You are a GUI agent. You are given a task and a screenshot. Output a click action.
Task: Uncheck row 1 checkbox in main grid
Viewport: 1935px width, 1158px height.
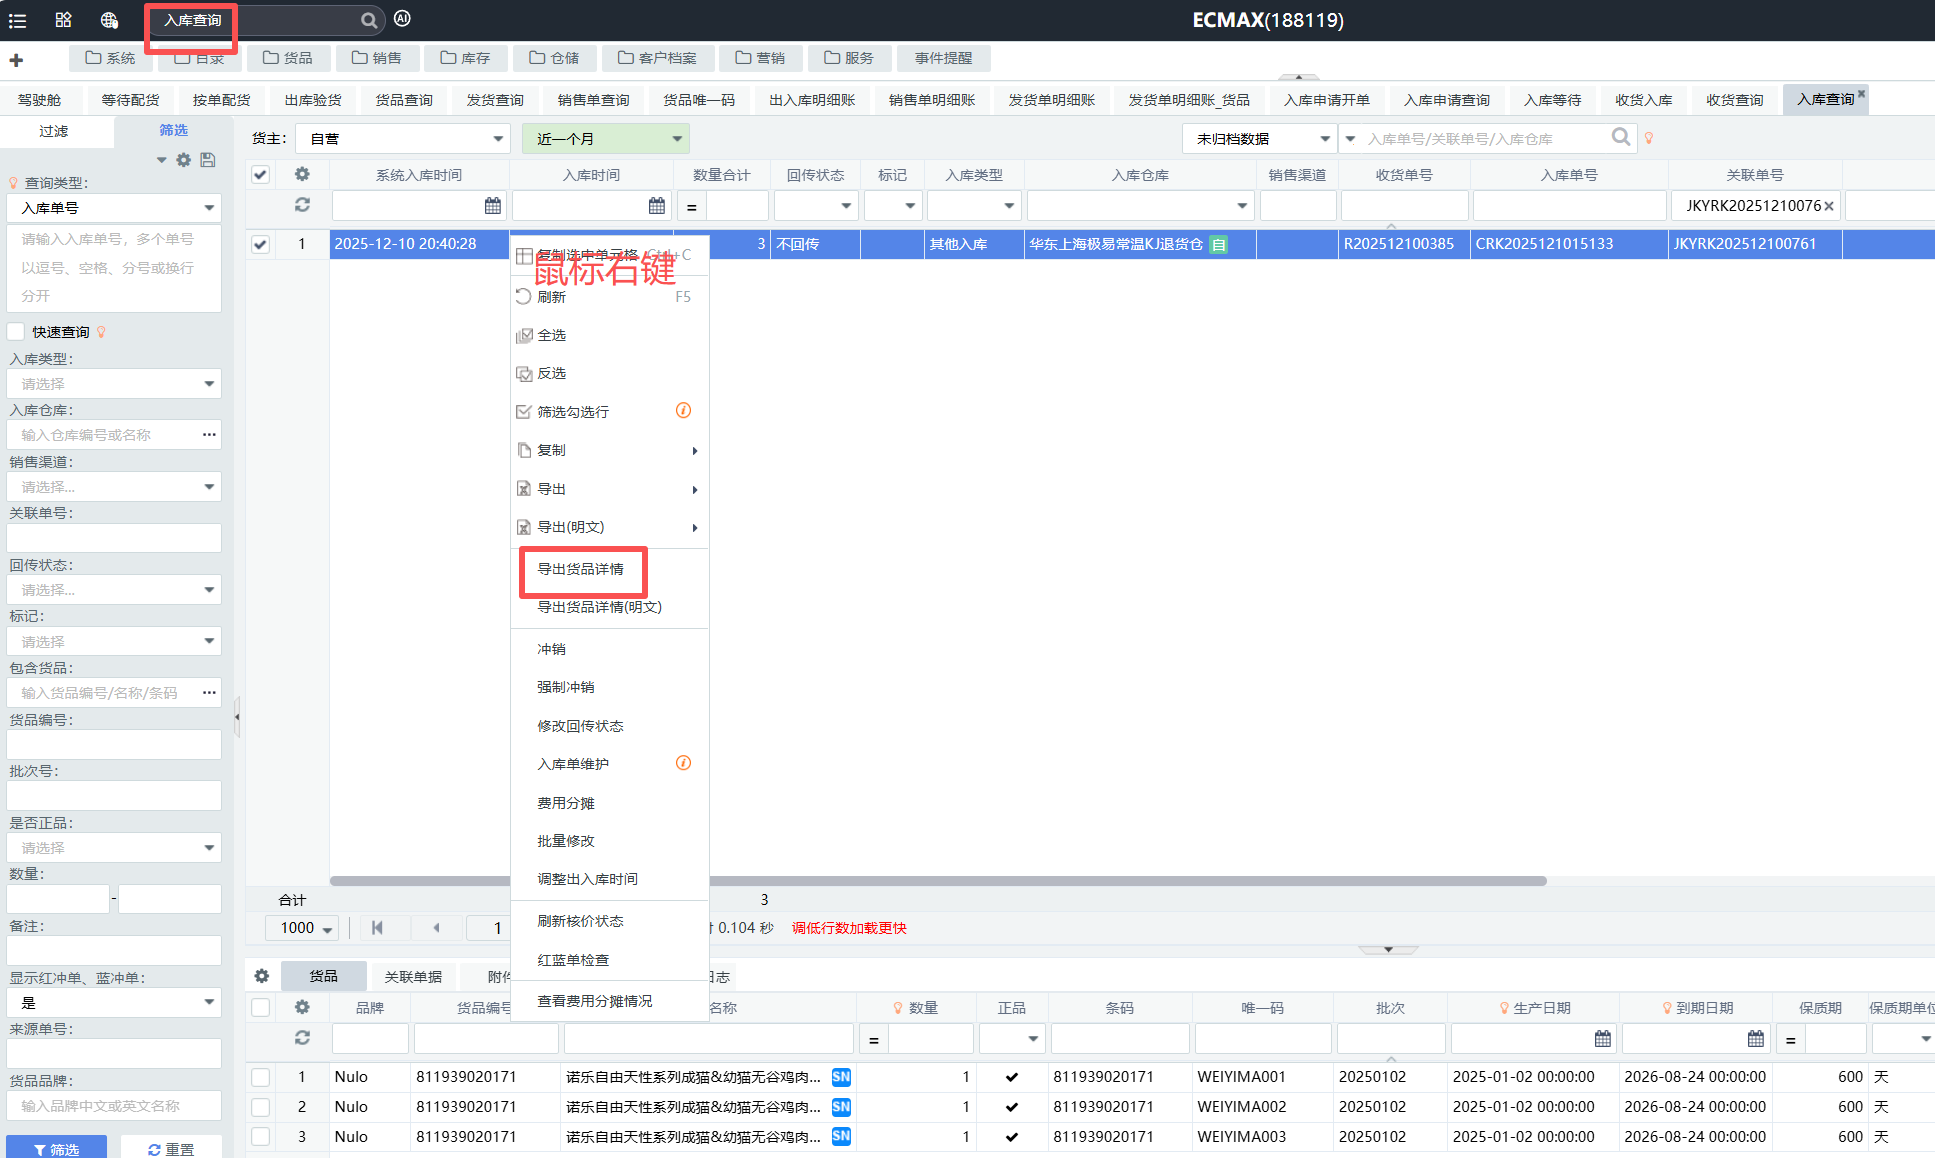[x=260, y=244]
